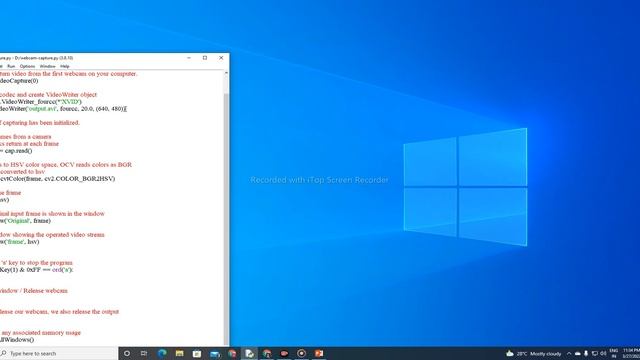Open Task View on the taskbar

tap(144, 353)
